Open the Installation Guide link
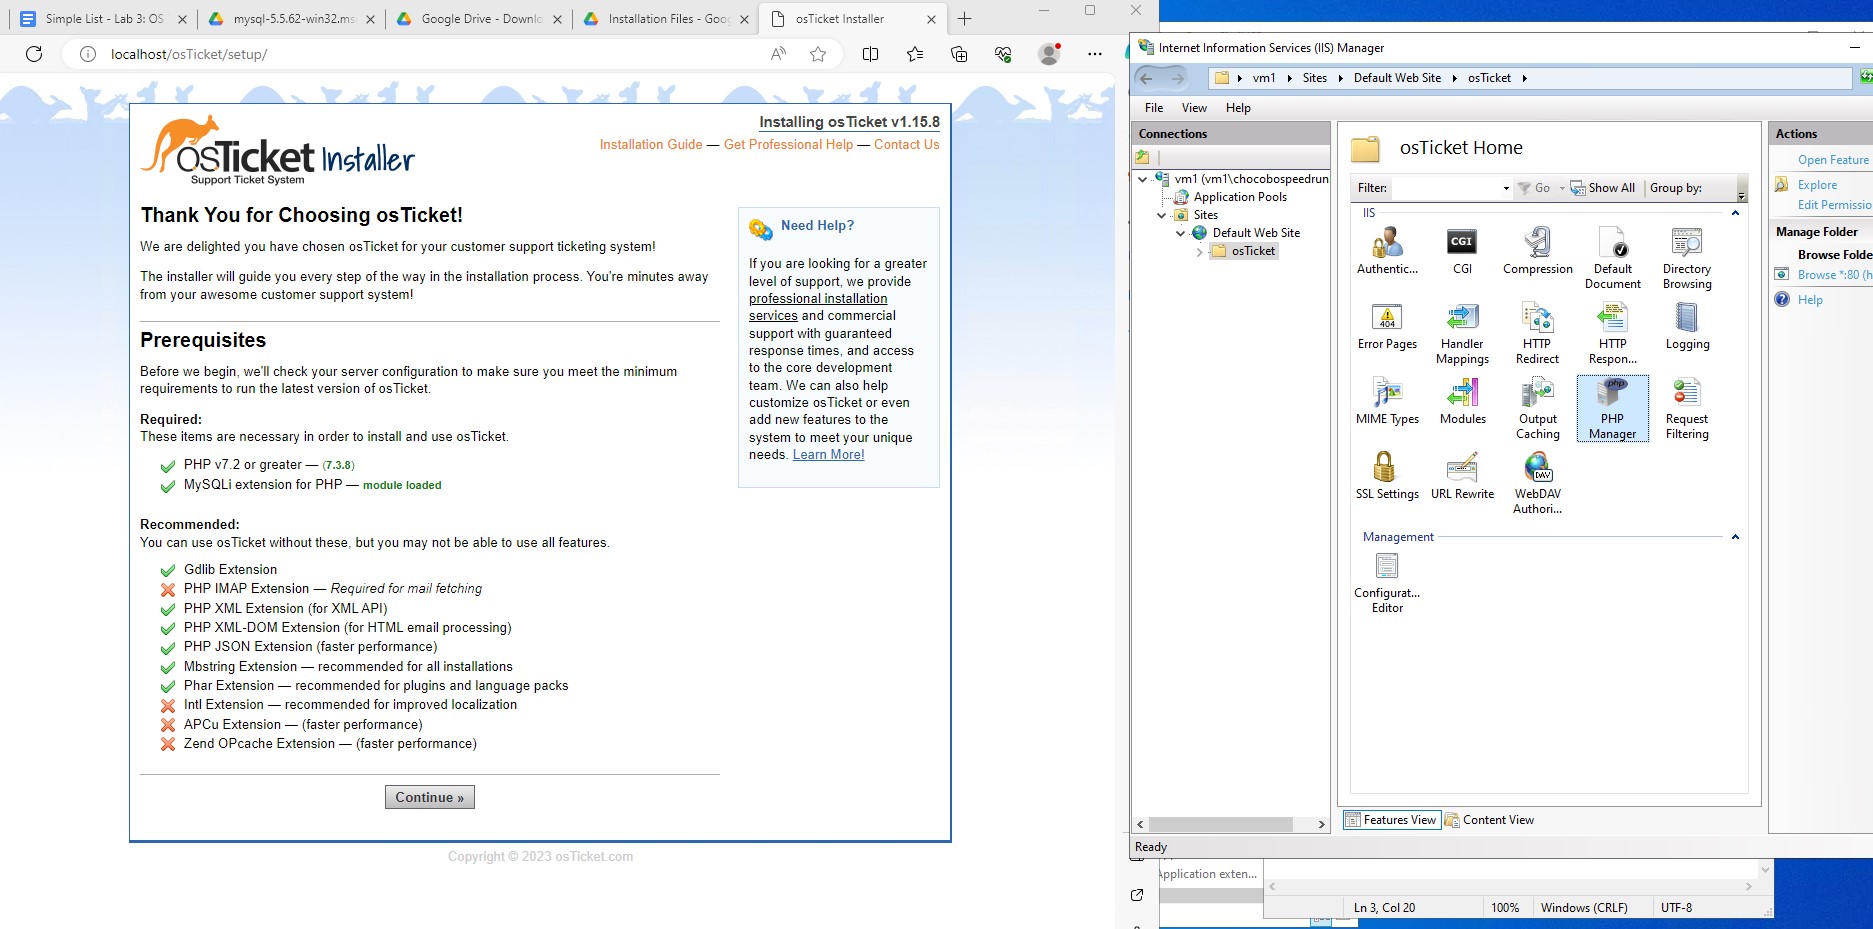1873x929 pixels. [x=651, y=145]
